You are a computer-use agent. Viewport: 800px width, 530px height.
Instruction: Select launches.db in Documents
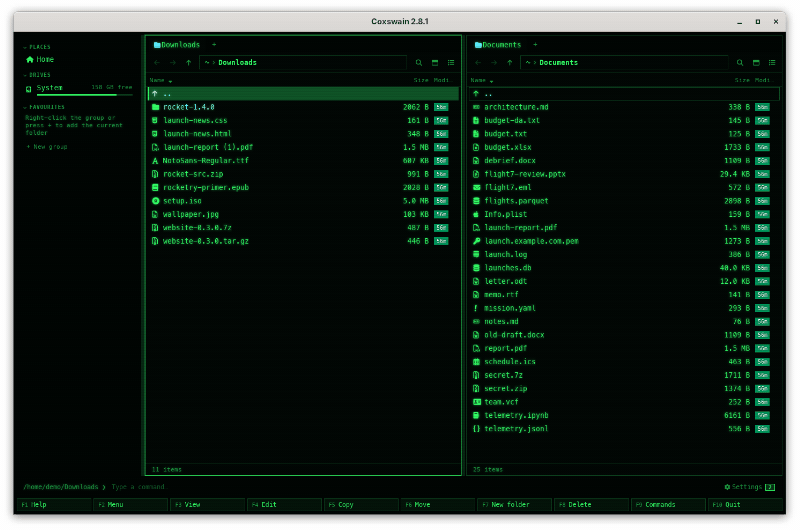[x=624, y=268]
